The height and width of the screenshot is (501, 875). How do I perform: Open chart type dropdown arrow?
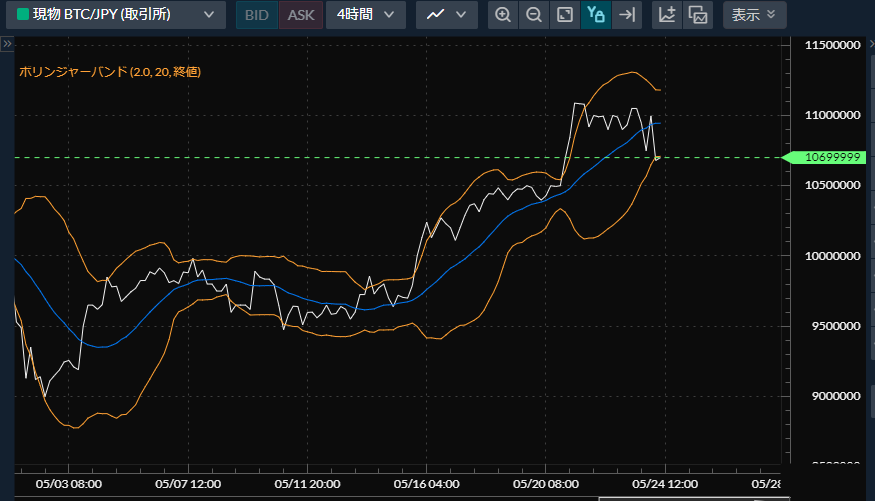(x=460, y=15)
